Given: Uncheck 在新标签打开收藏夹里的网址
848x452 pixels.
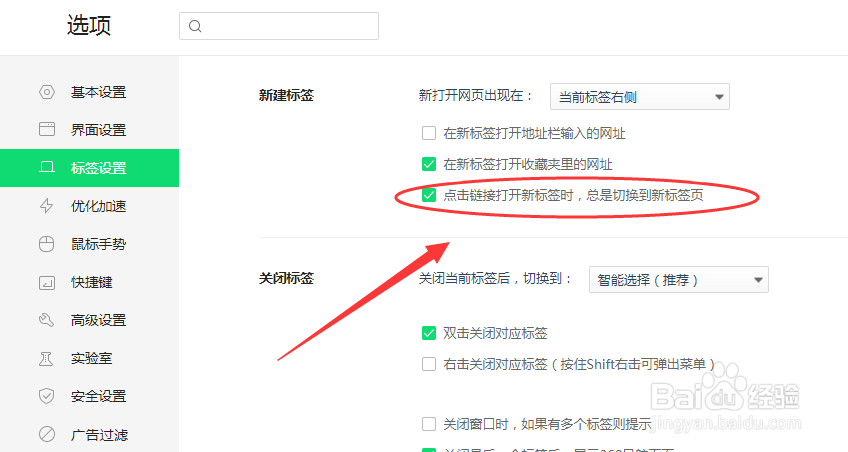Looking at the screenshot, I should coord(429,164).
